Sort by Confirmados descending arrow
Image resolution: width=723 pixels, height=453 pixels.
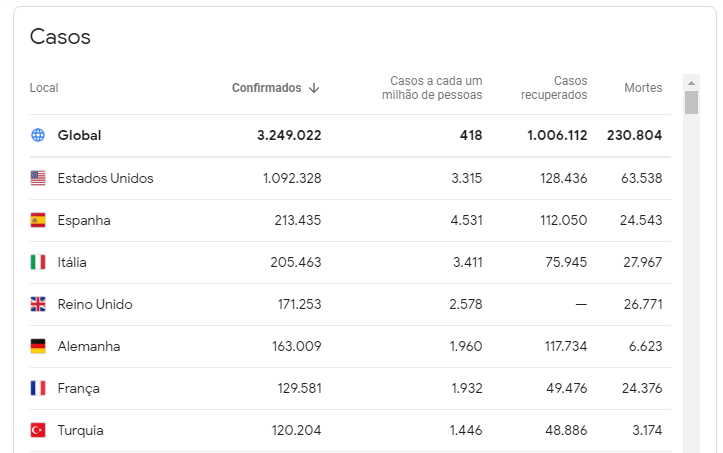tap(314, 88)
